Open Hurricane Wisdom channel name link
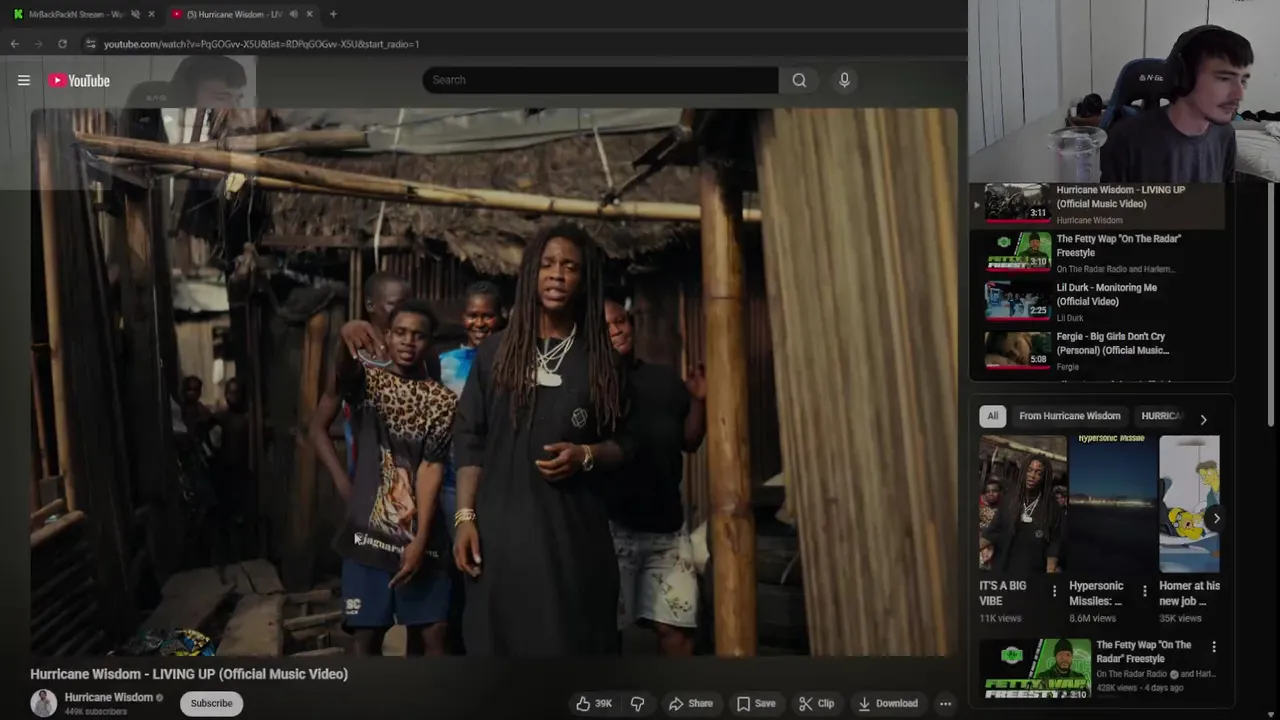This screenshot has height=720, width=1280. [108, 697]
